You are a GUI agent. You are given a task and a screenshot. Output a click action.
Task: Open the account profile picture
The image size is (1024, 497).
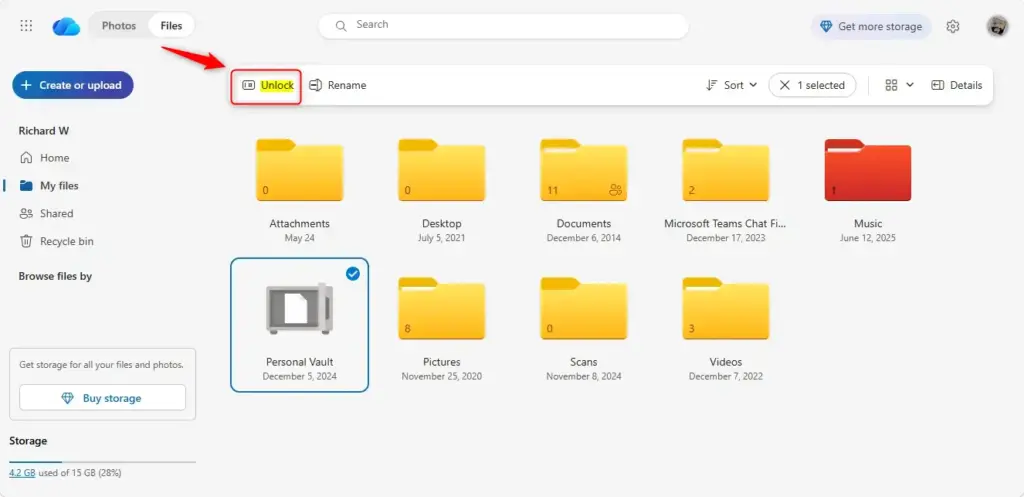[x=997, y=26]
